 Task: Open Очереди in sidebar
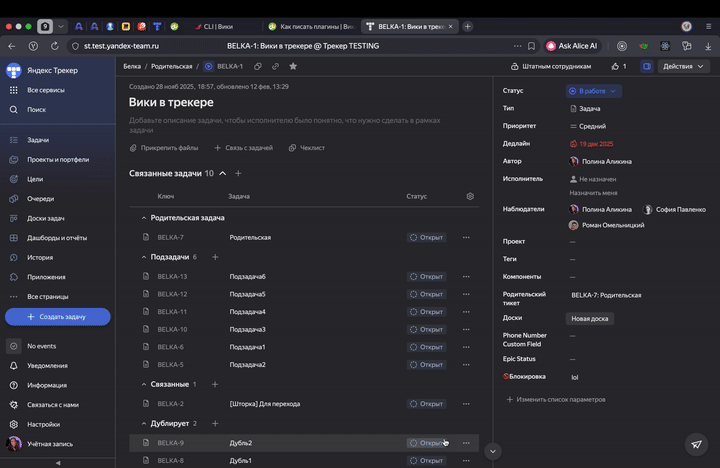[x=40, y=198]
